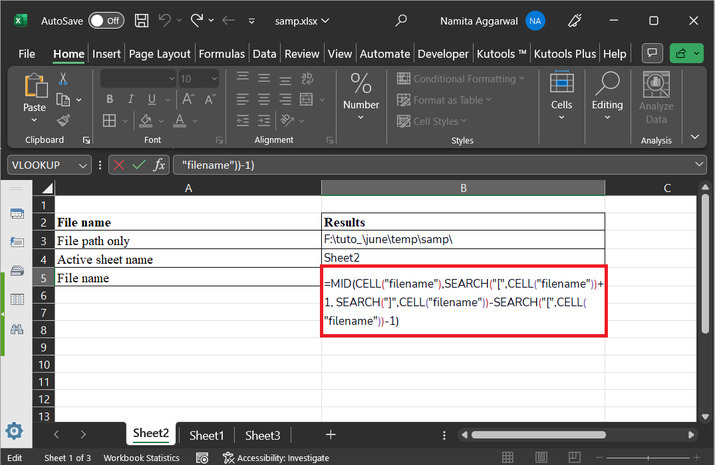The image size is (715, 465).
Task: Expand the formula bar chevron
Action: coord(699,165)
